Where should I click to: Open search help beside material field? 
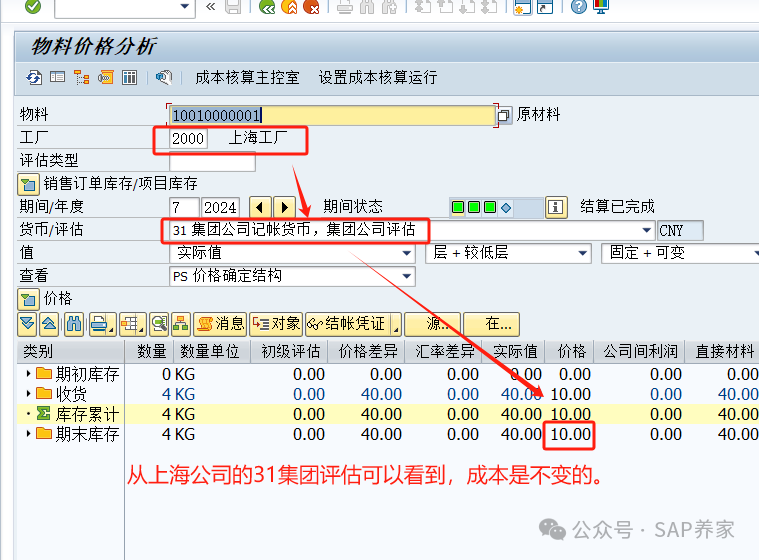[503, 116]
